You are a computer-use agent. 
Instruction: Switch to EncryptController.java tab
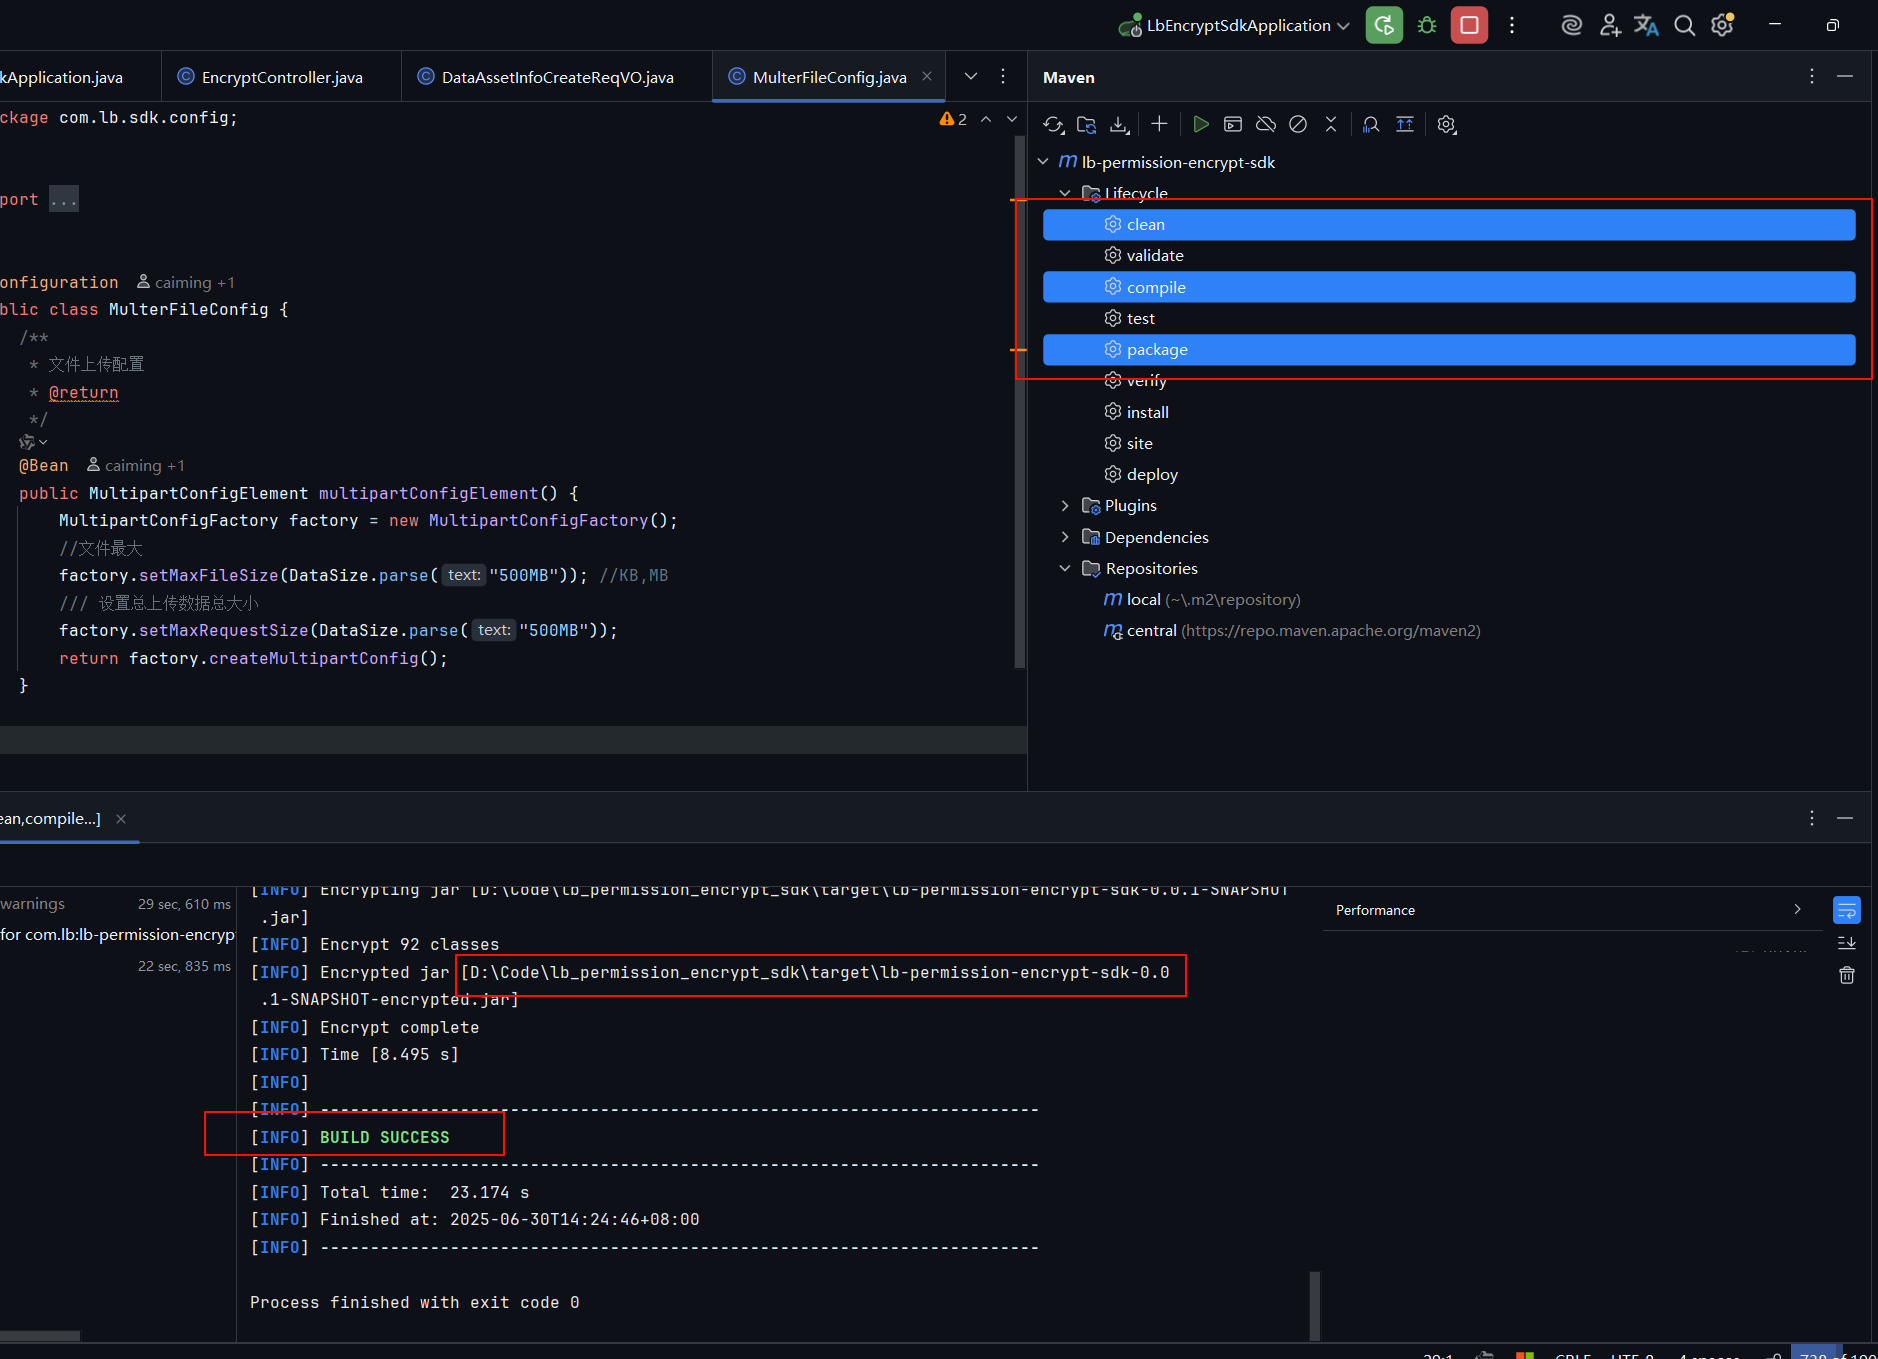pyautogui.click(x=281, y=77)
